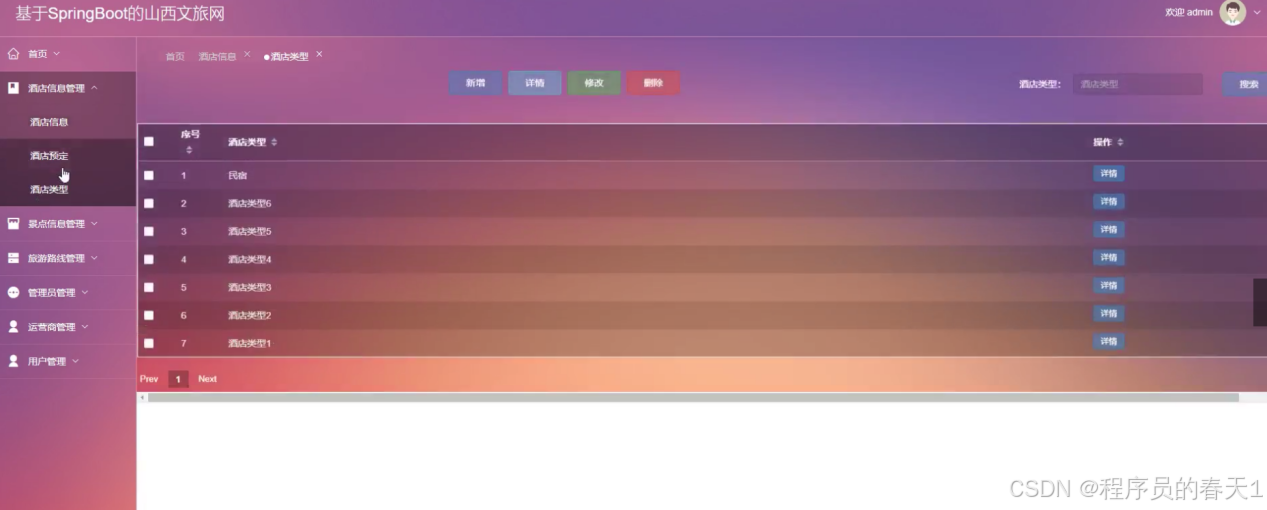Open 详情 for the 酒店类型6 row
The width and height of the screenshot is (1267, 510).
(1108, 202)
